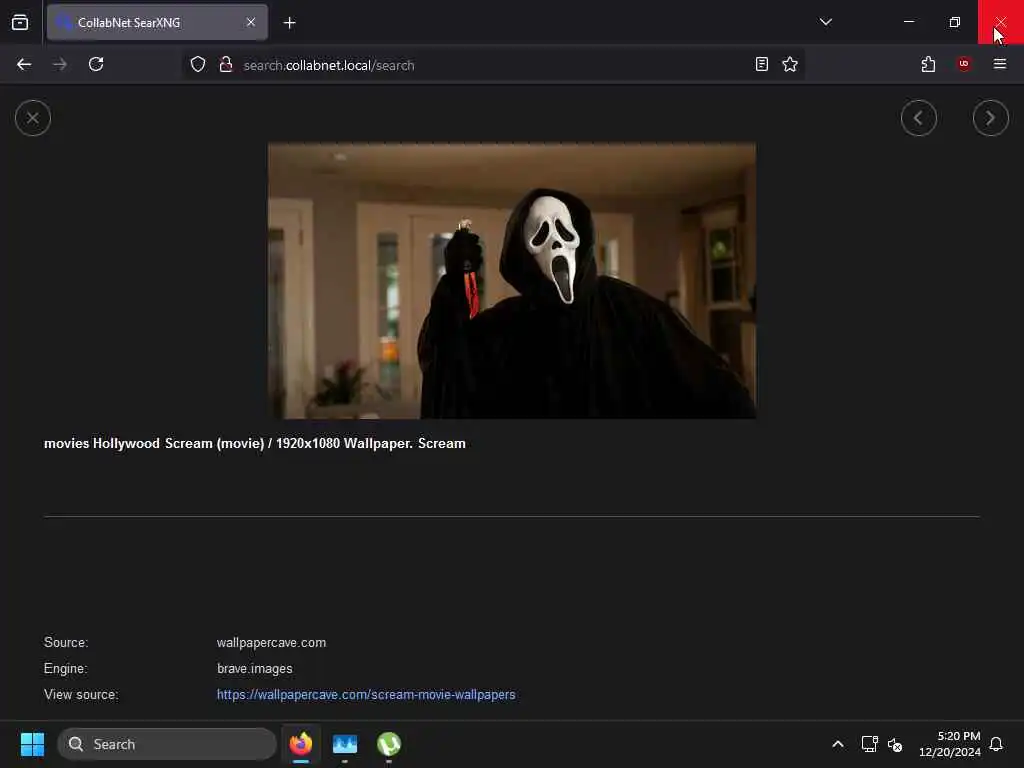Image resolution: width=1024 pixels, height=768 pixels.
Task: Click the browser back arrow
Action: click(x=24, y=64)
